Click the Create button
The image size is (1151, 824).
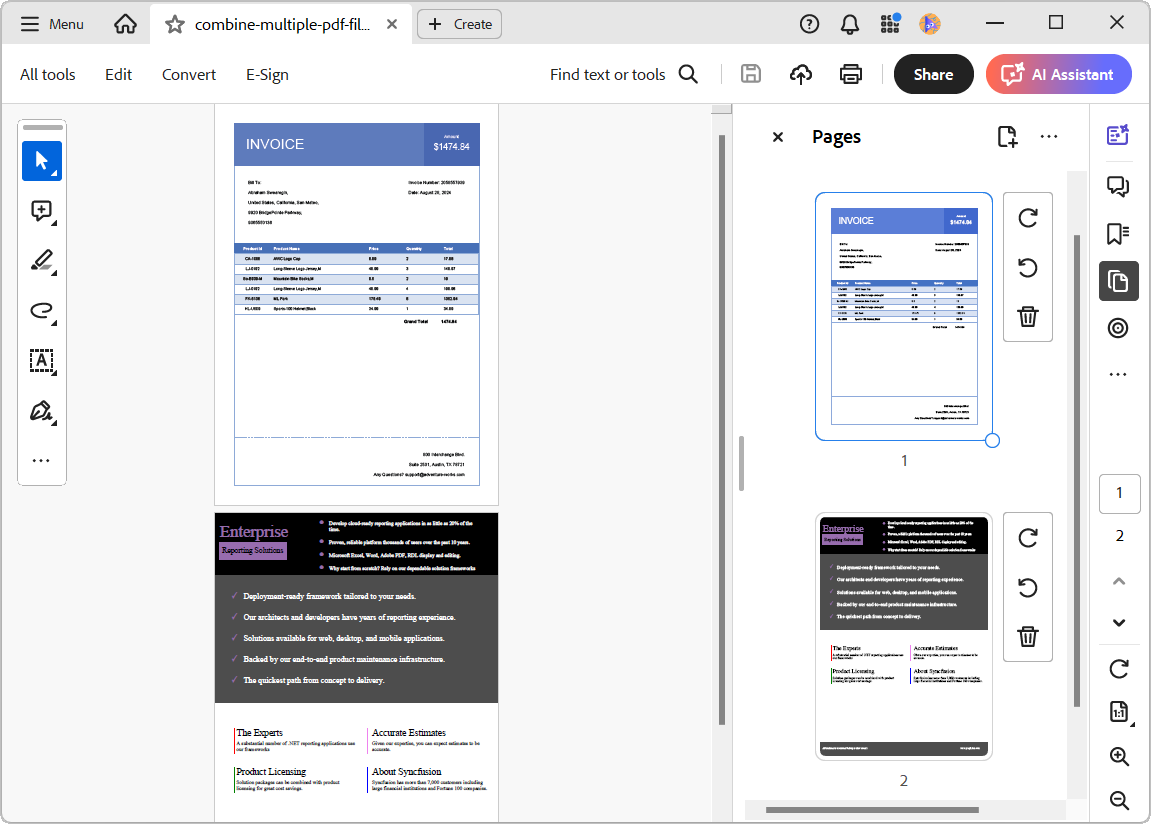coord(460,24)
